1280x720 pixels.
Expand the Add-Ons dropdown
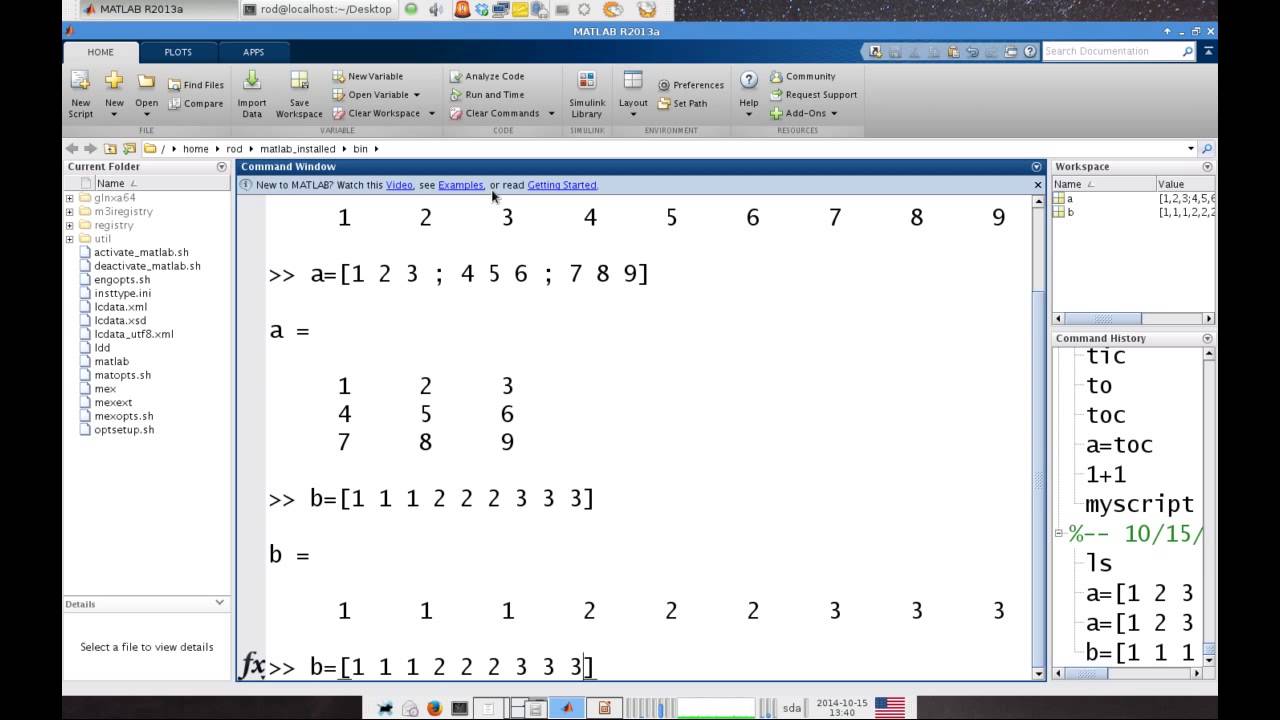(x=804, y=113)
